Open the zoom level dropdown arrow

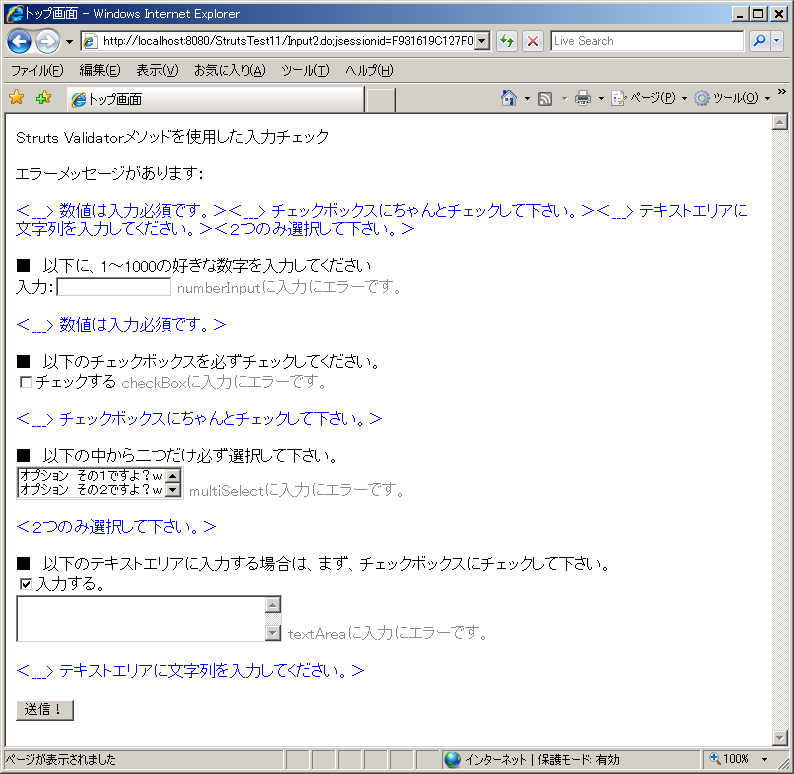pos(765,759)
